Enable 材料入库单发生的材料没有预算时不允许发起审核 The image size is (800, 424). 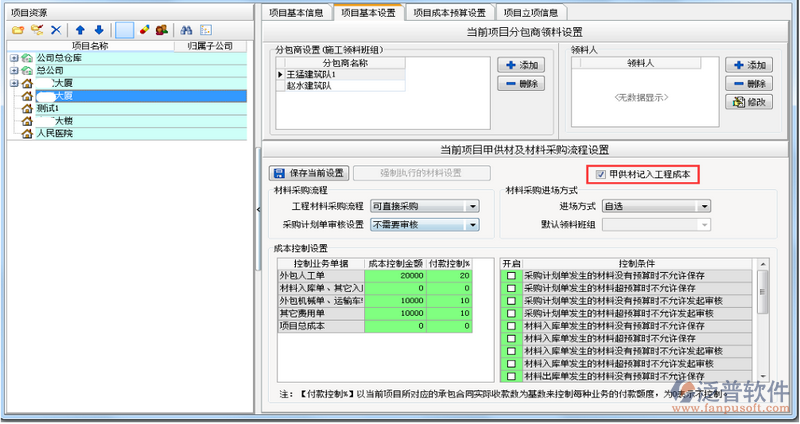511,351
